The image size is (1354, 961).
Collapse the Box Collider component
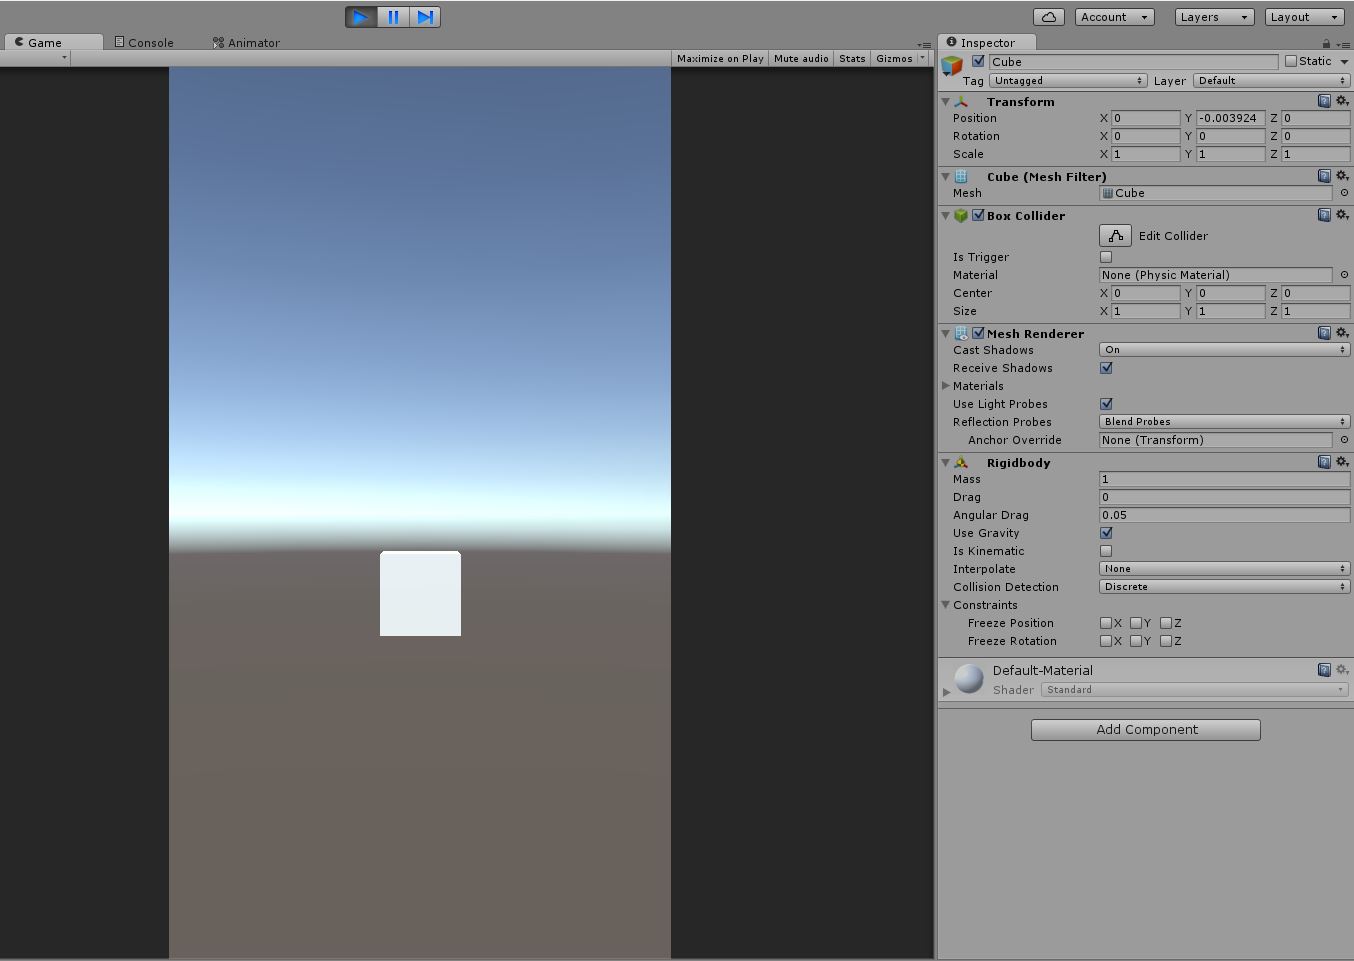pos(945,216)
